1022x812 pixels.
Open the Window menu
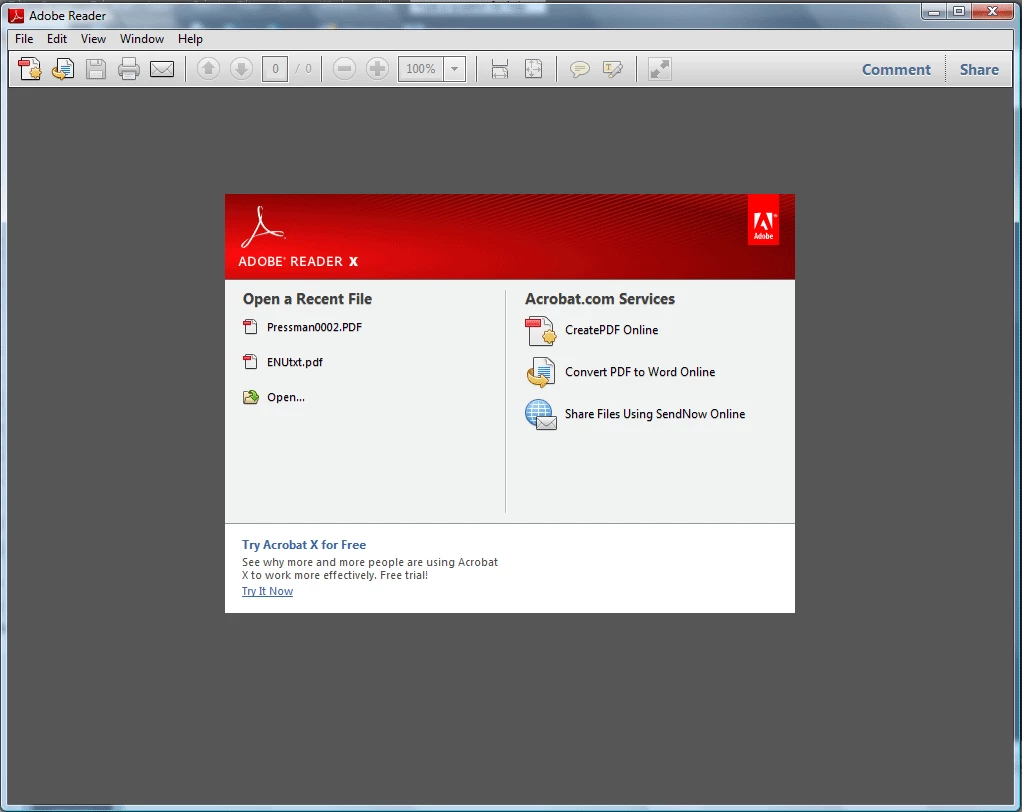(141, 39)
